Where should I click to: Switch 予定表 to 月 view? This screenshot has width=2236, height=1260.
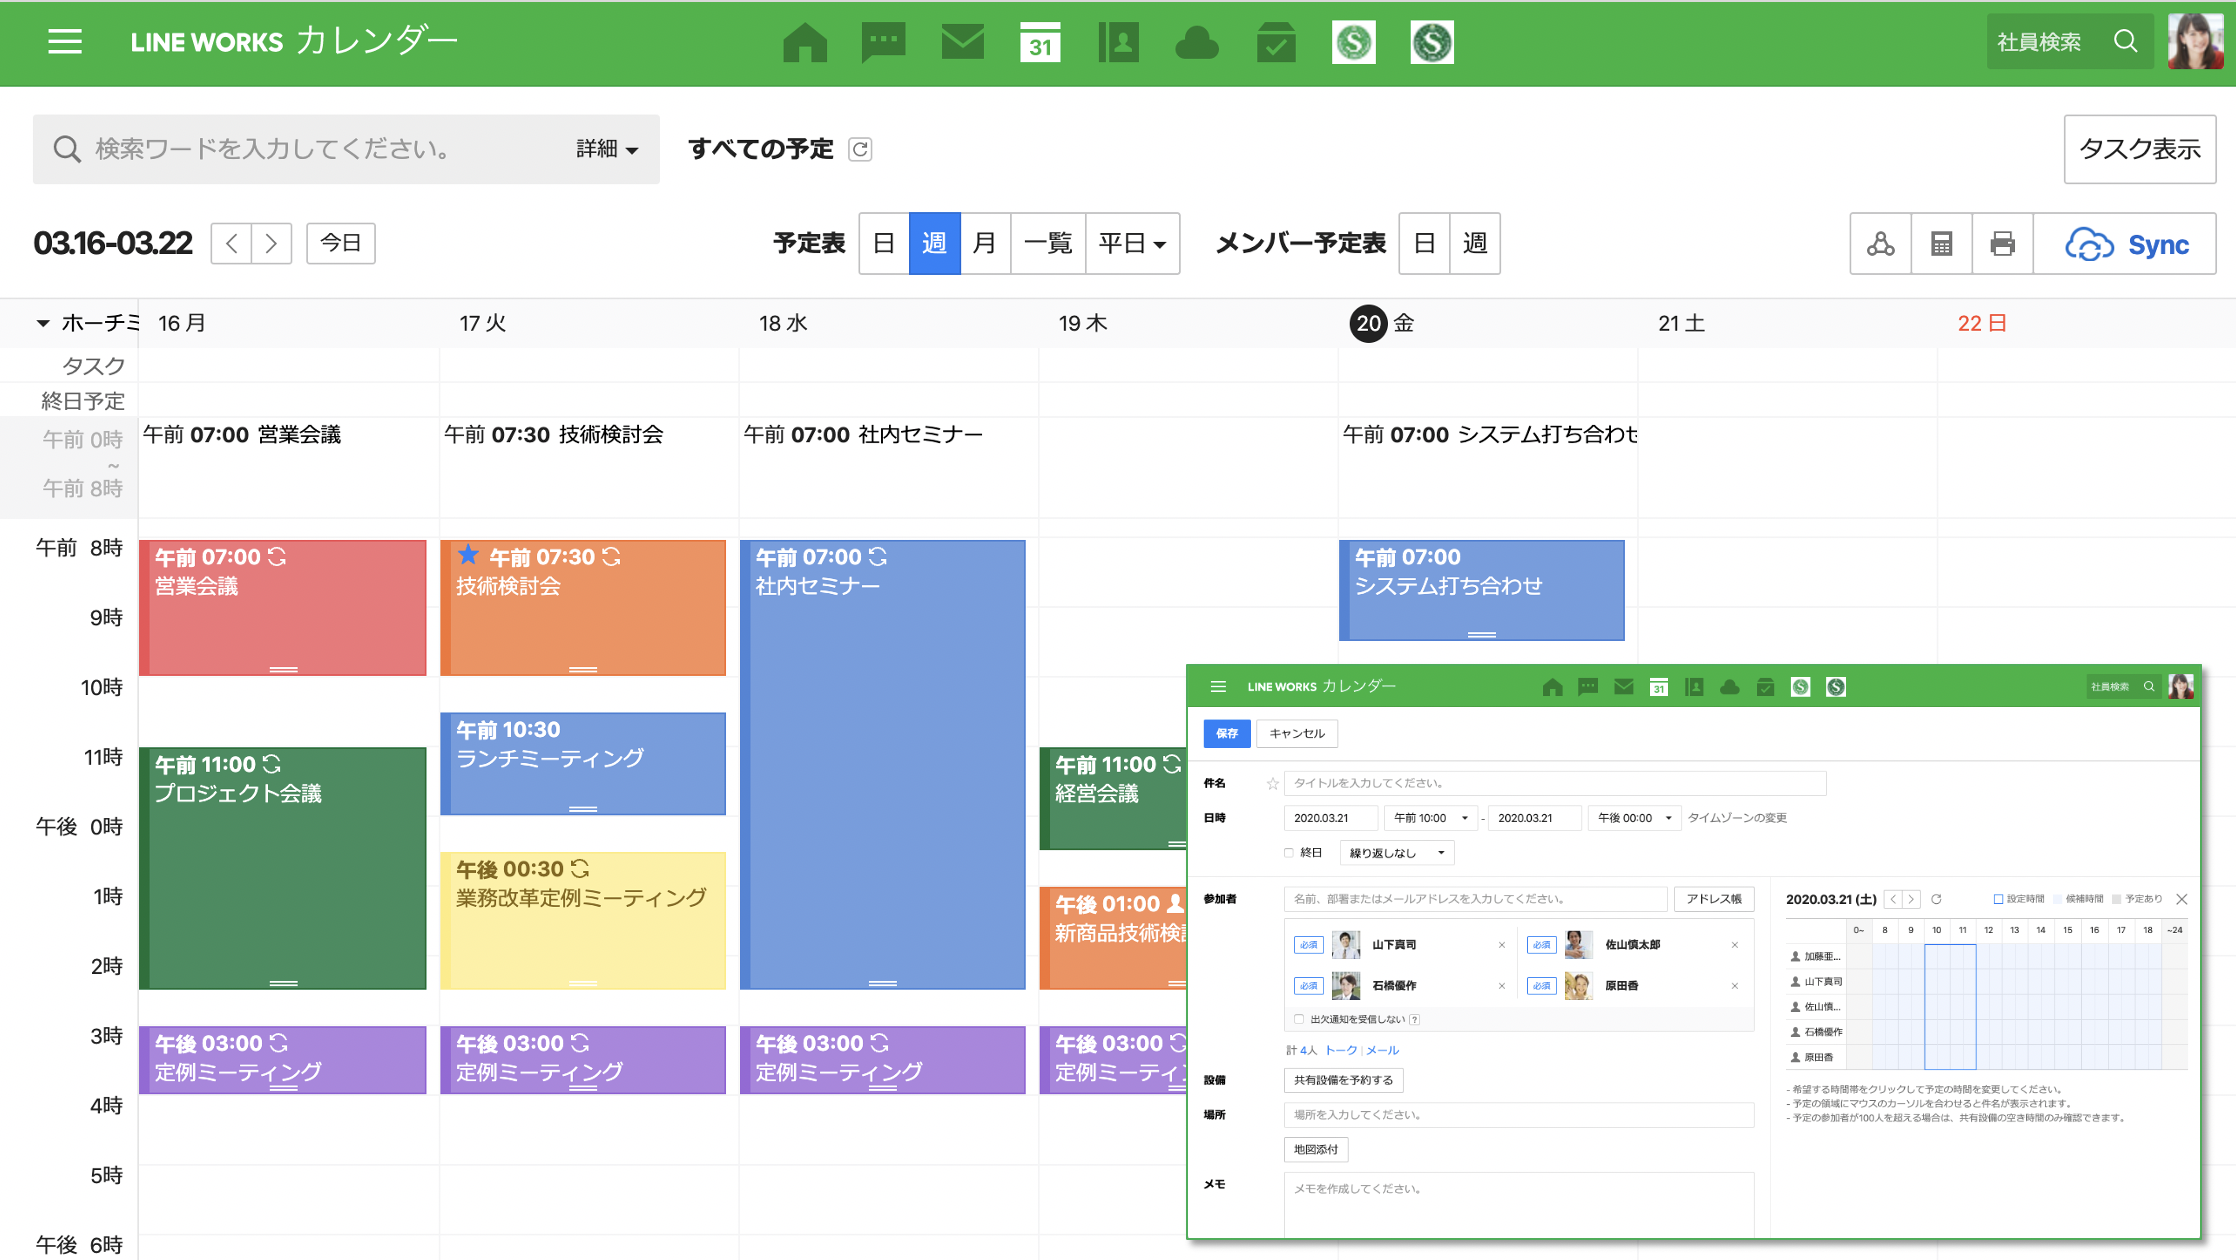985,243
